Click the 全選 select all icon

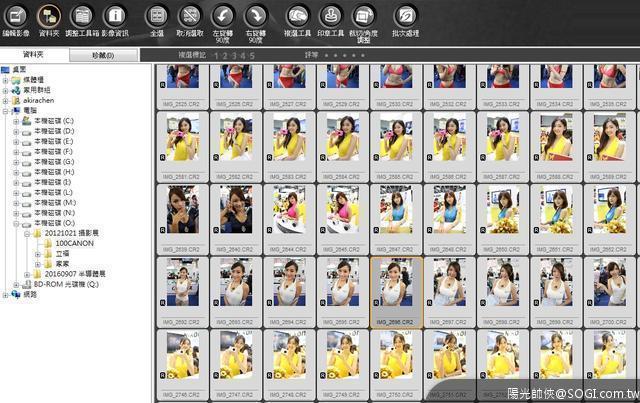pos(157,16)
